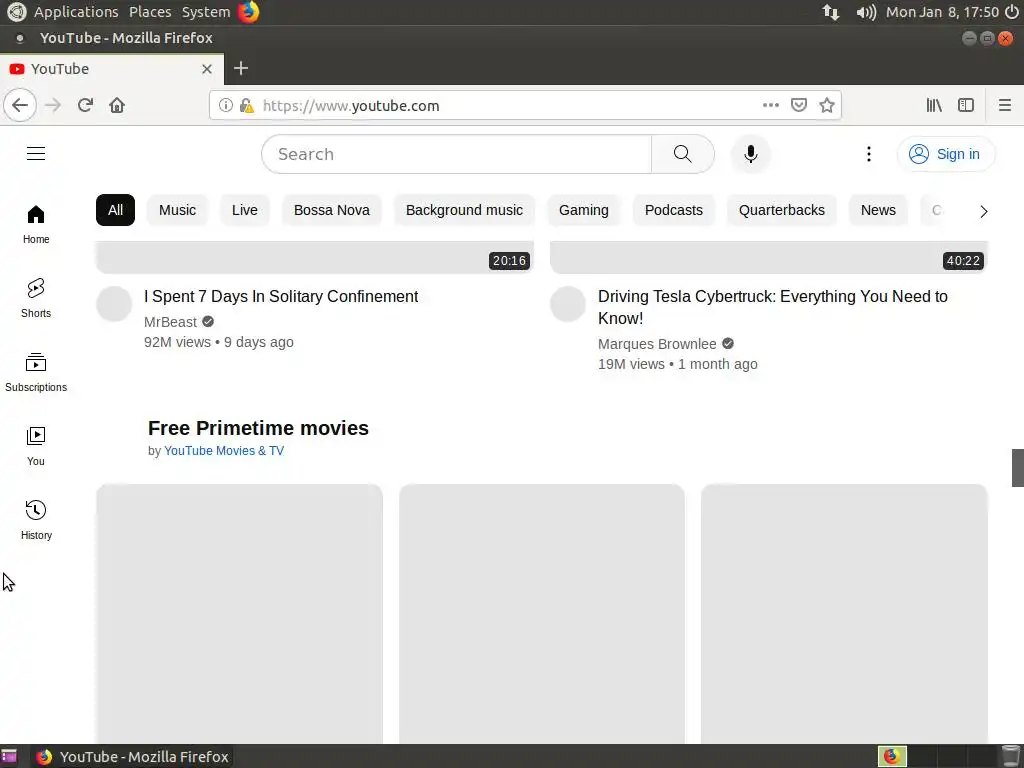Viewport: 1024px width, 768px height.
Task: Click the magnifier search button
Action: (682, 154)
